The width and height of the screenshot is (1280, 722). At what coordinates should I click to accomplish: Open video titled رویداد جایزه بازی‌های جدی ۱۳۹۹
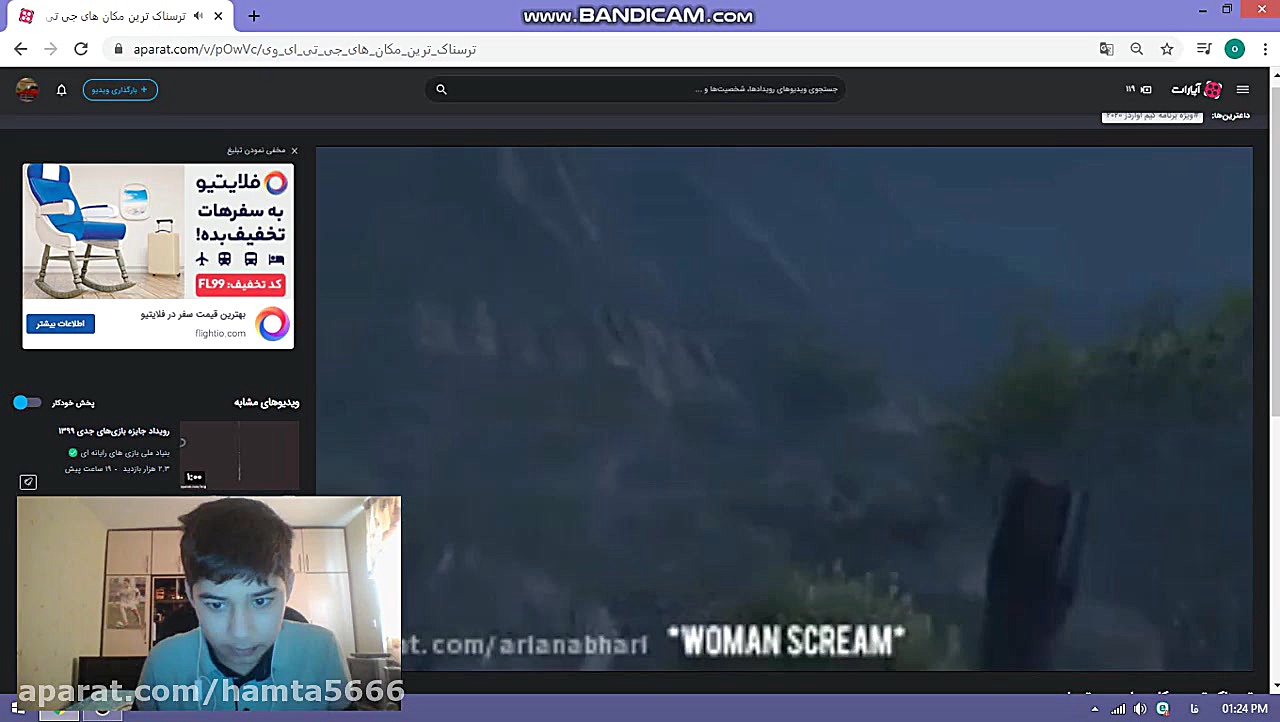click(x=114, y=431)
